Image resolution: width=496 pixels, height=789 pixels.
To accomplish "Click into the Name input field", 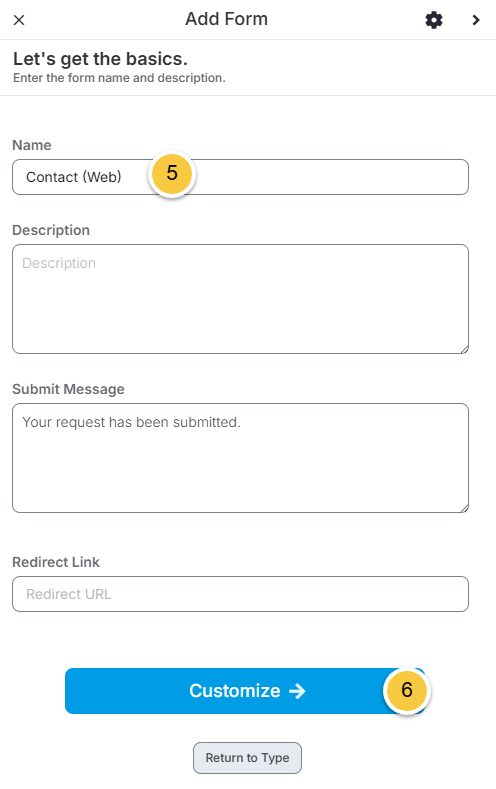I will pyautogui.click(x=240, y=177).
